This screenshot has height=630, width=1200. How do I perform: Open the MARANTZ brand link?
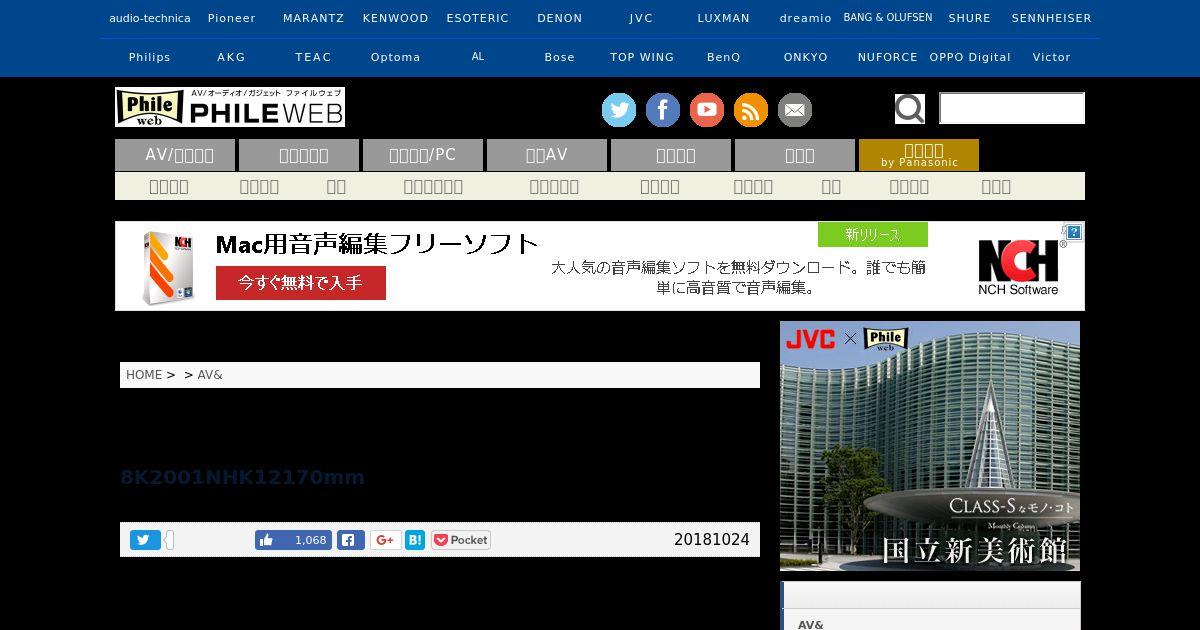point(314,18)
